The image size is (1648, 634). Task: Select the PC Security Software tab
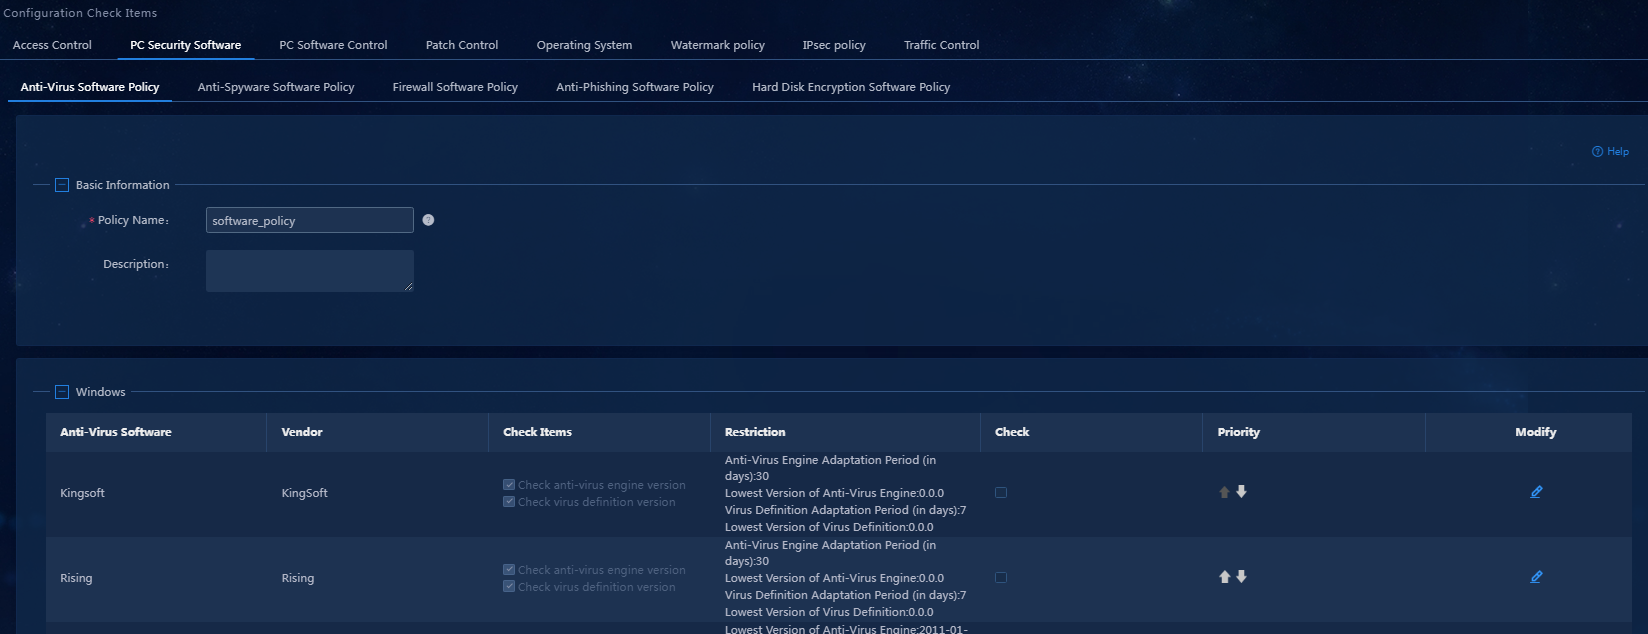[x=185, y=45]
